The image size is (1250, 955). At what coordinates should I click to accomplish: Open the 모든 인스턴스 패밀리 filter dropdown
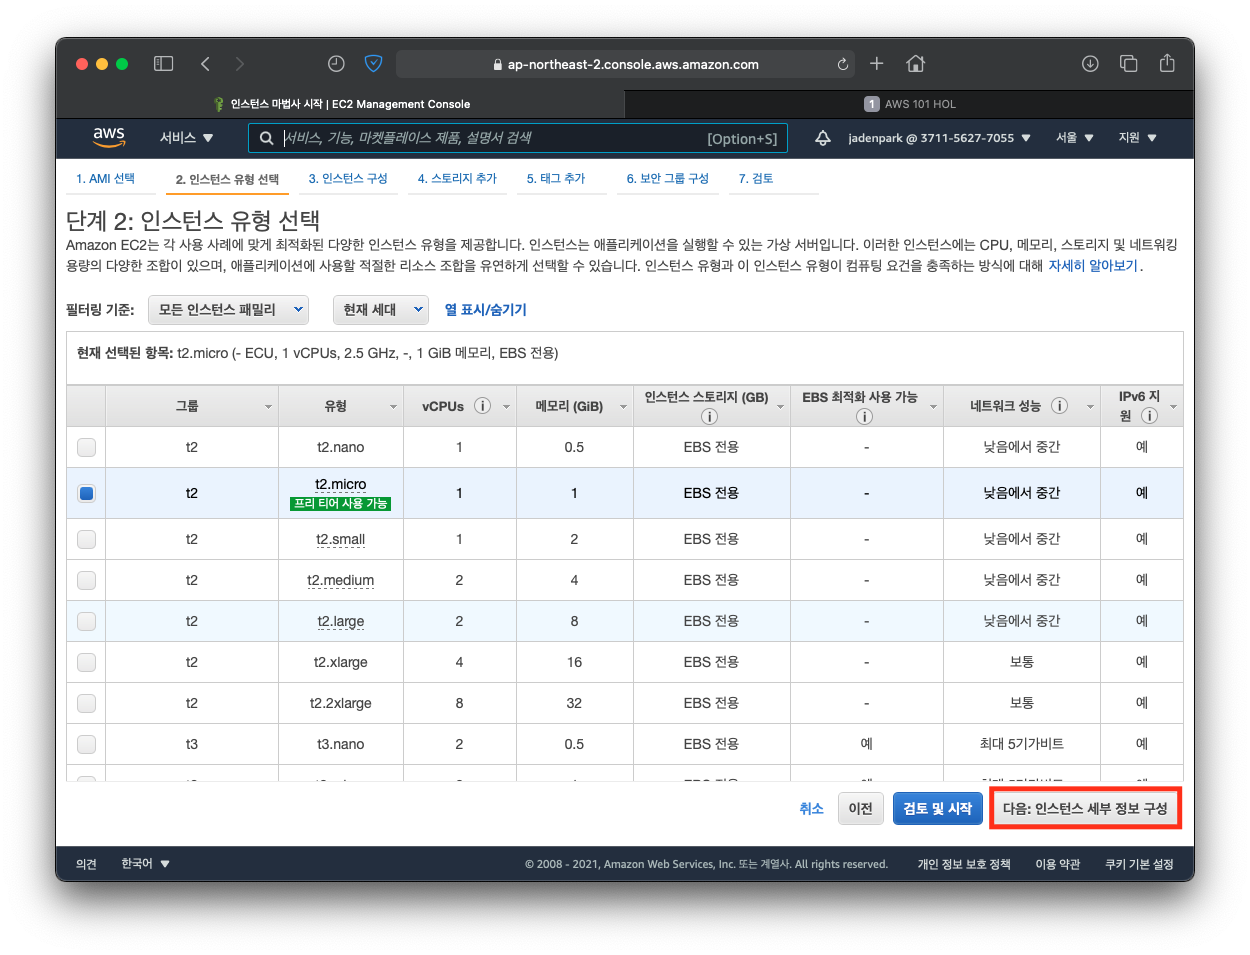click(x=228, y=310)
